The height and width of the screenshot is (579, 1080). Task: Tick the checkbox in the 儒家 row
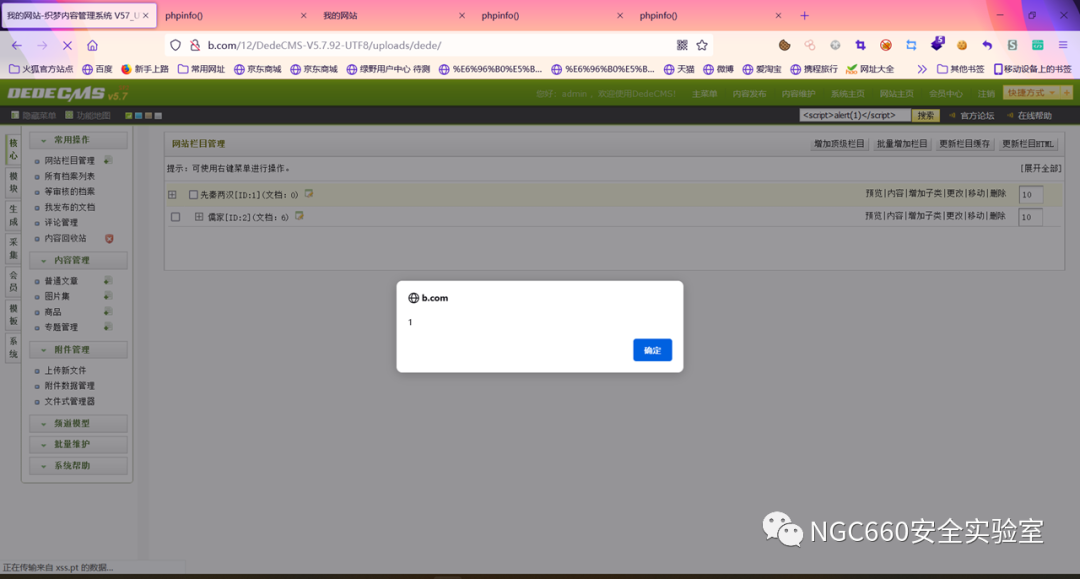tap(176, 217)
